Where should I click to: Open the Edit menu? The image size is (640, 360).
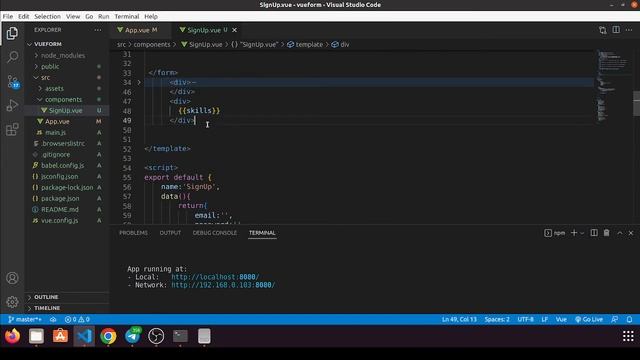coord(23,16)
